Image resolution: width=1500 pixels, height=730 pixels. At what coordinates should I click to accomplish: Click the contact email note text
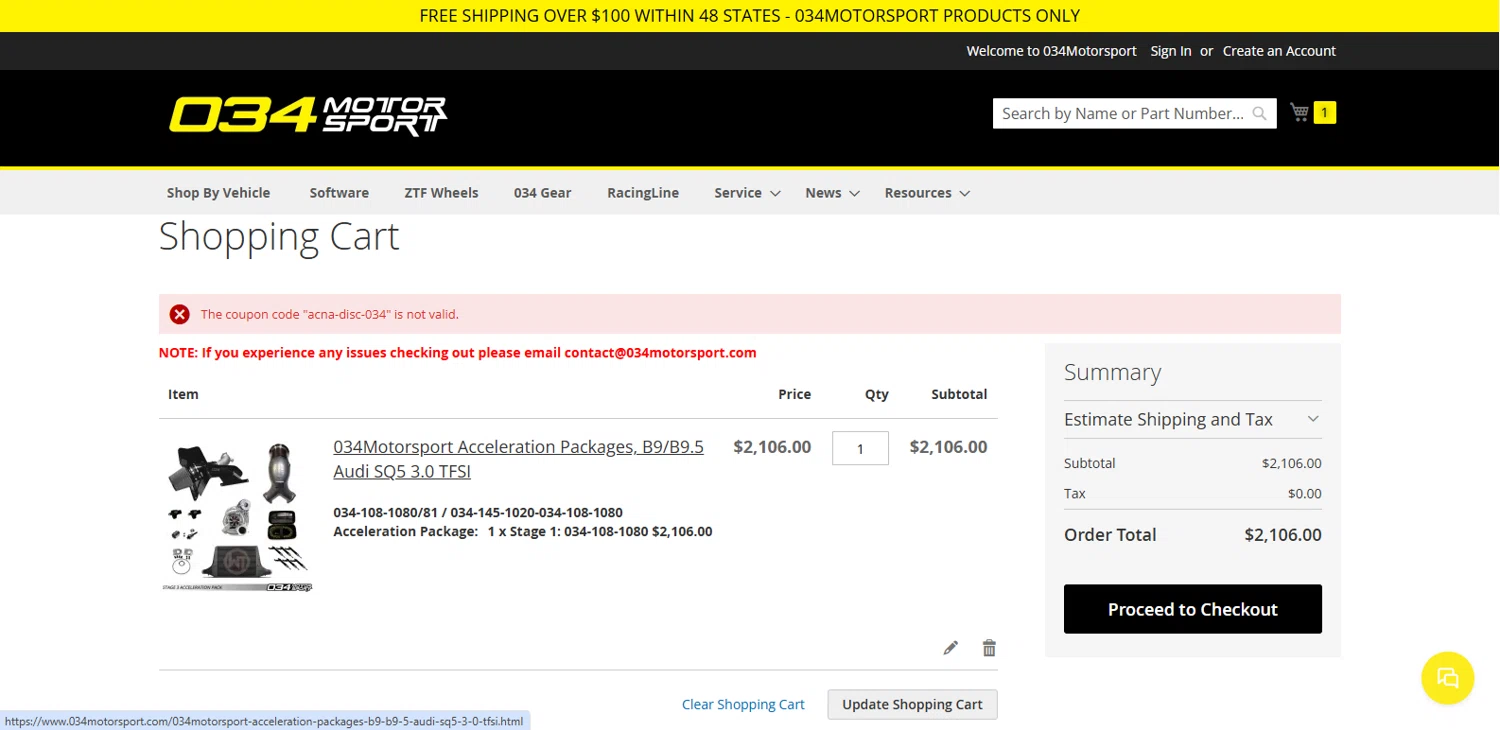coord(458,353)
